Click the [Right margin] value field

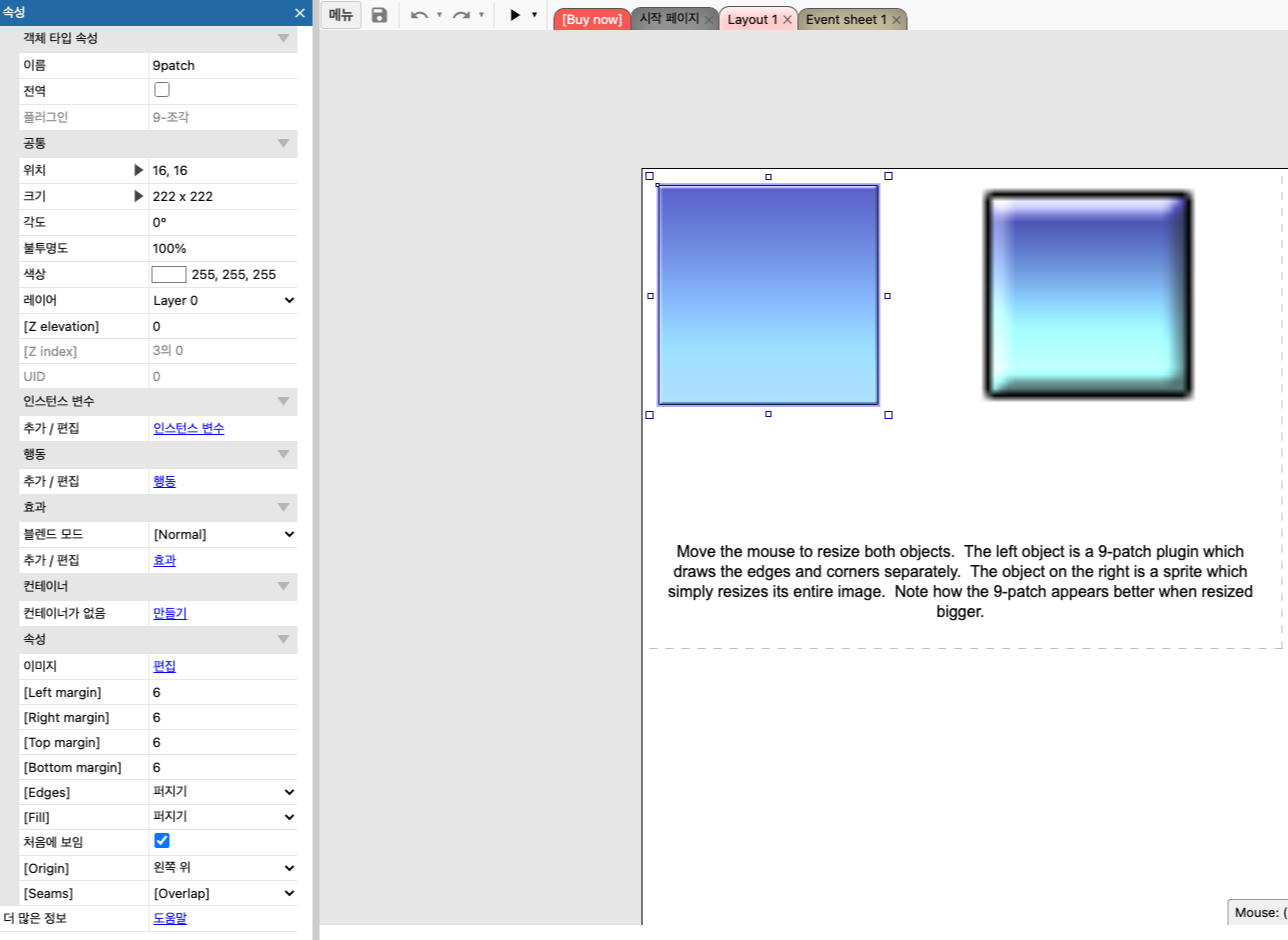click(x=223, y=717)
